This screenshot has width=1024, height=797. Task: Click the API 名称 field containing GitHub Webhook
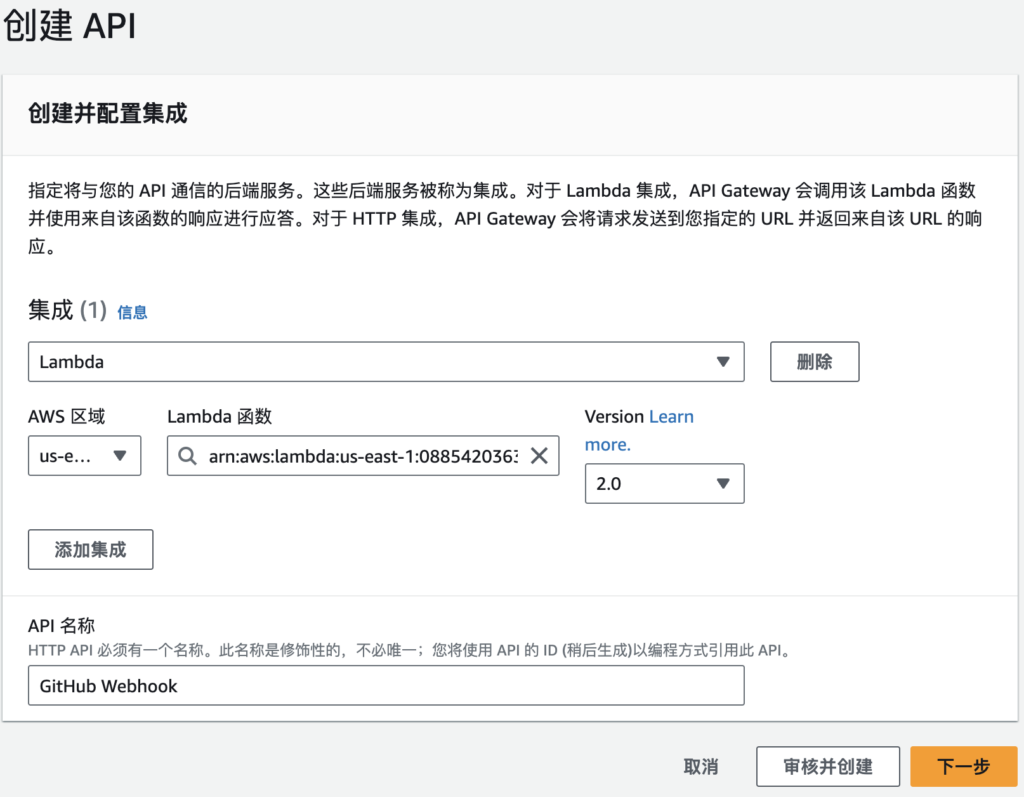(x=385, y=687)
